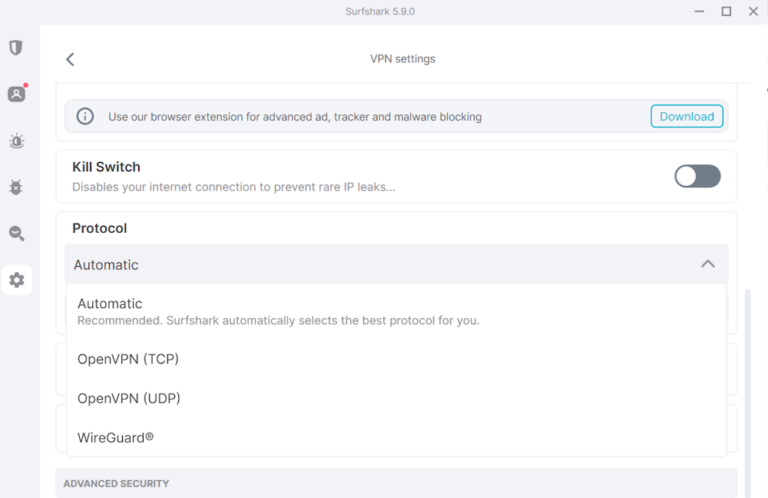Click the info icon in extension banner
Viewport: 768px width, 498px height.
pos(85,117)
